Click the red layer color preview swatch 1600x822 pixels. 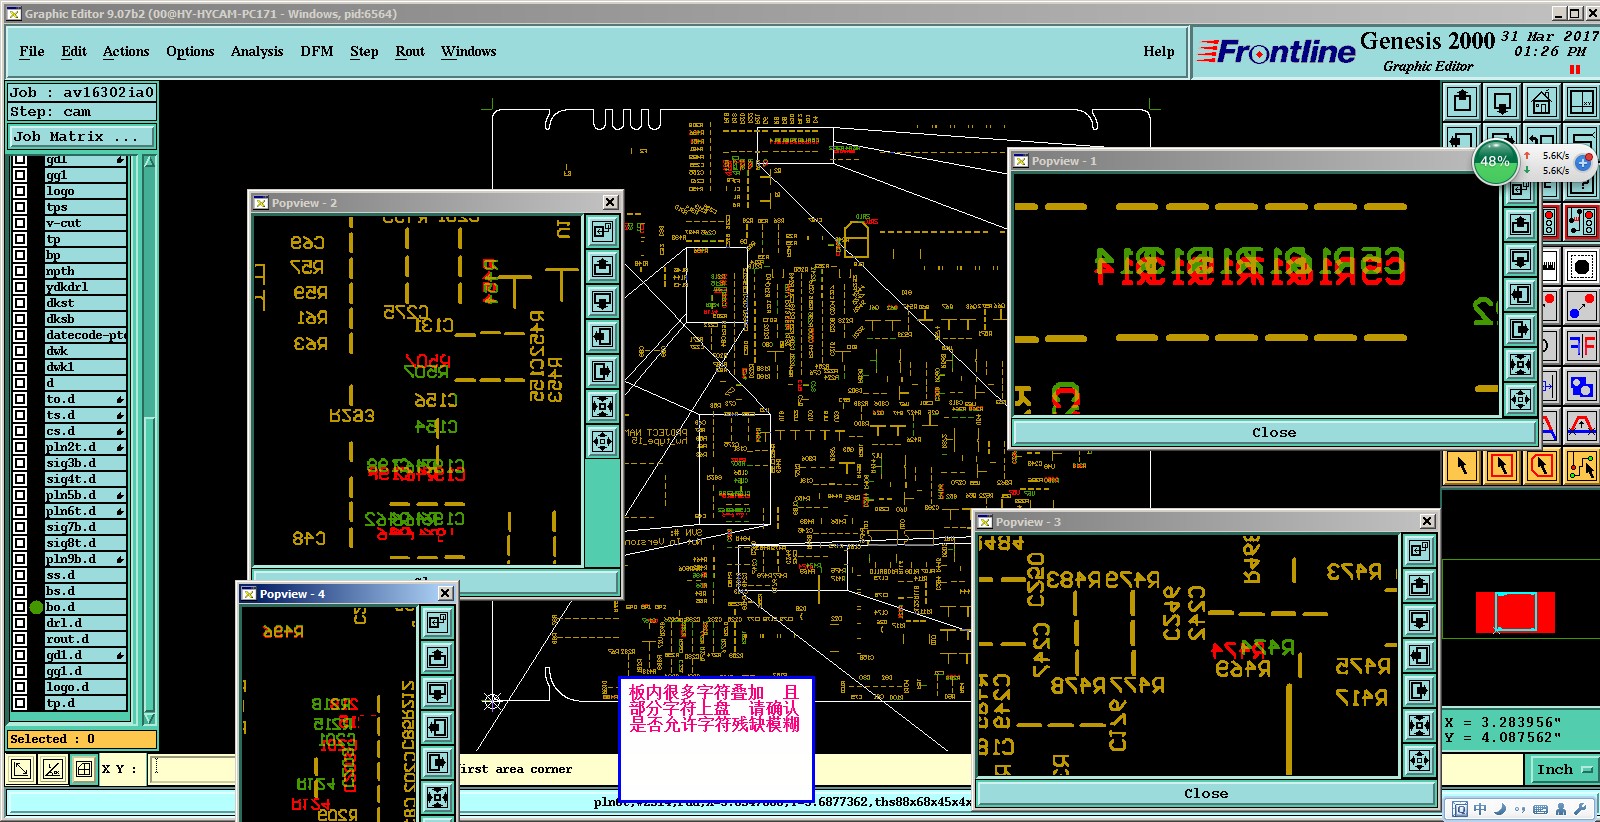(1515, 613)
